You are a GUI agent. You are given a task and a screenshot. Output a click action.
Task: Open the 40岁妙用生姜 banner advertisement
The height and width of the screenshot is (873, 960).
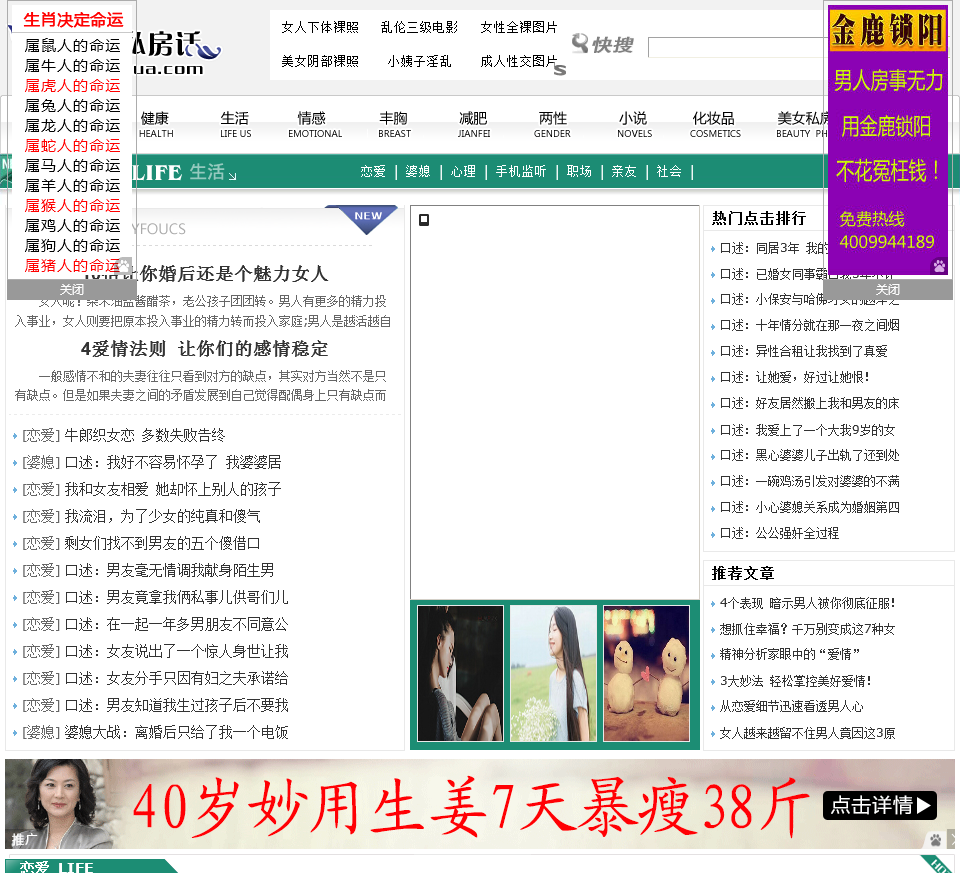pyautogui.click(x=479, y=804)
